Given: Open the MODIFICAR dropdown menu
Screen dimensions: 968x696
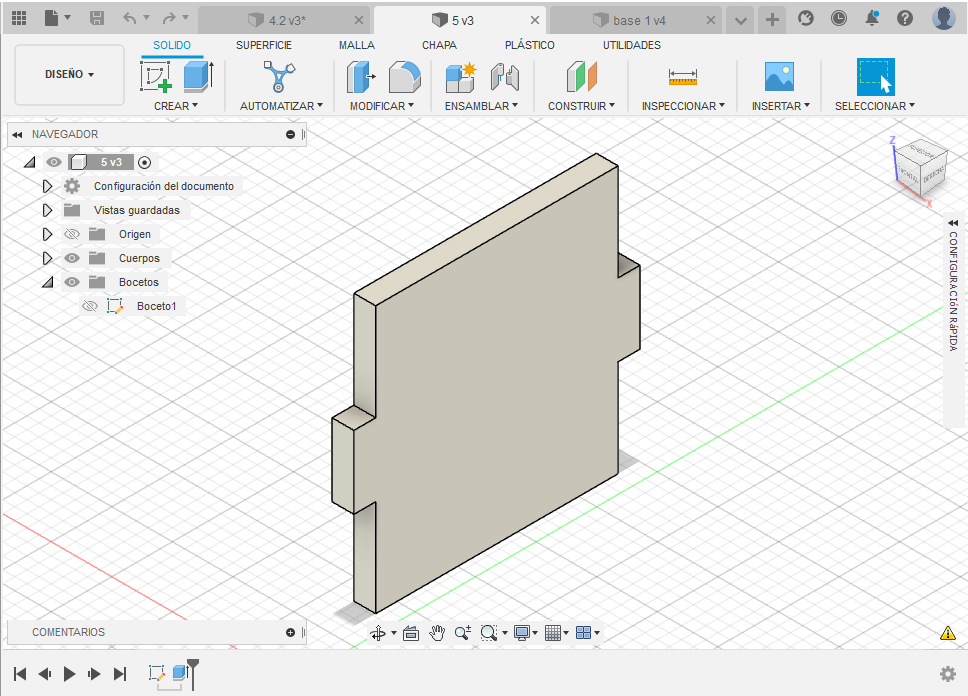Looking at the screenshot, I should 382,106.
